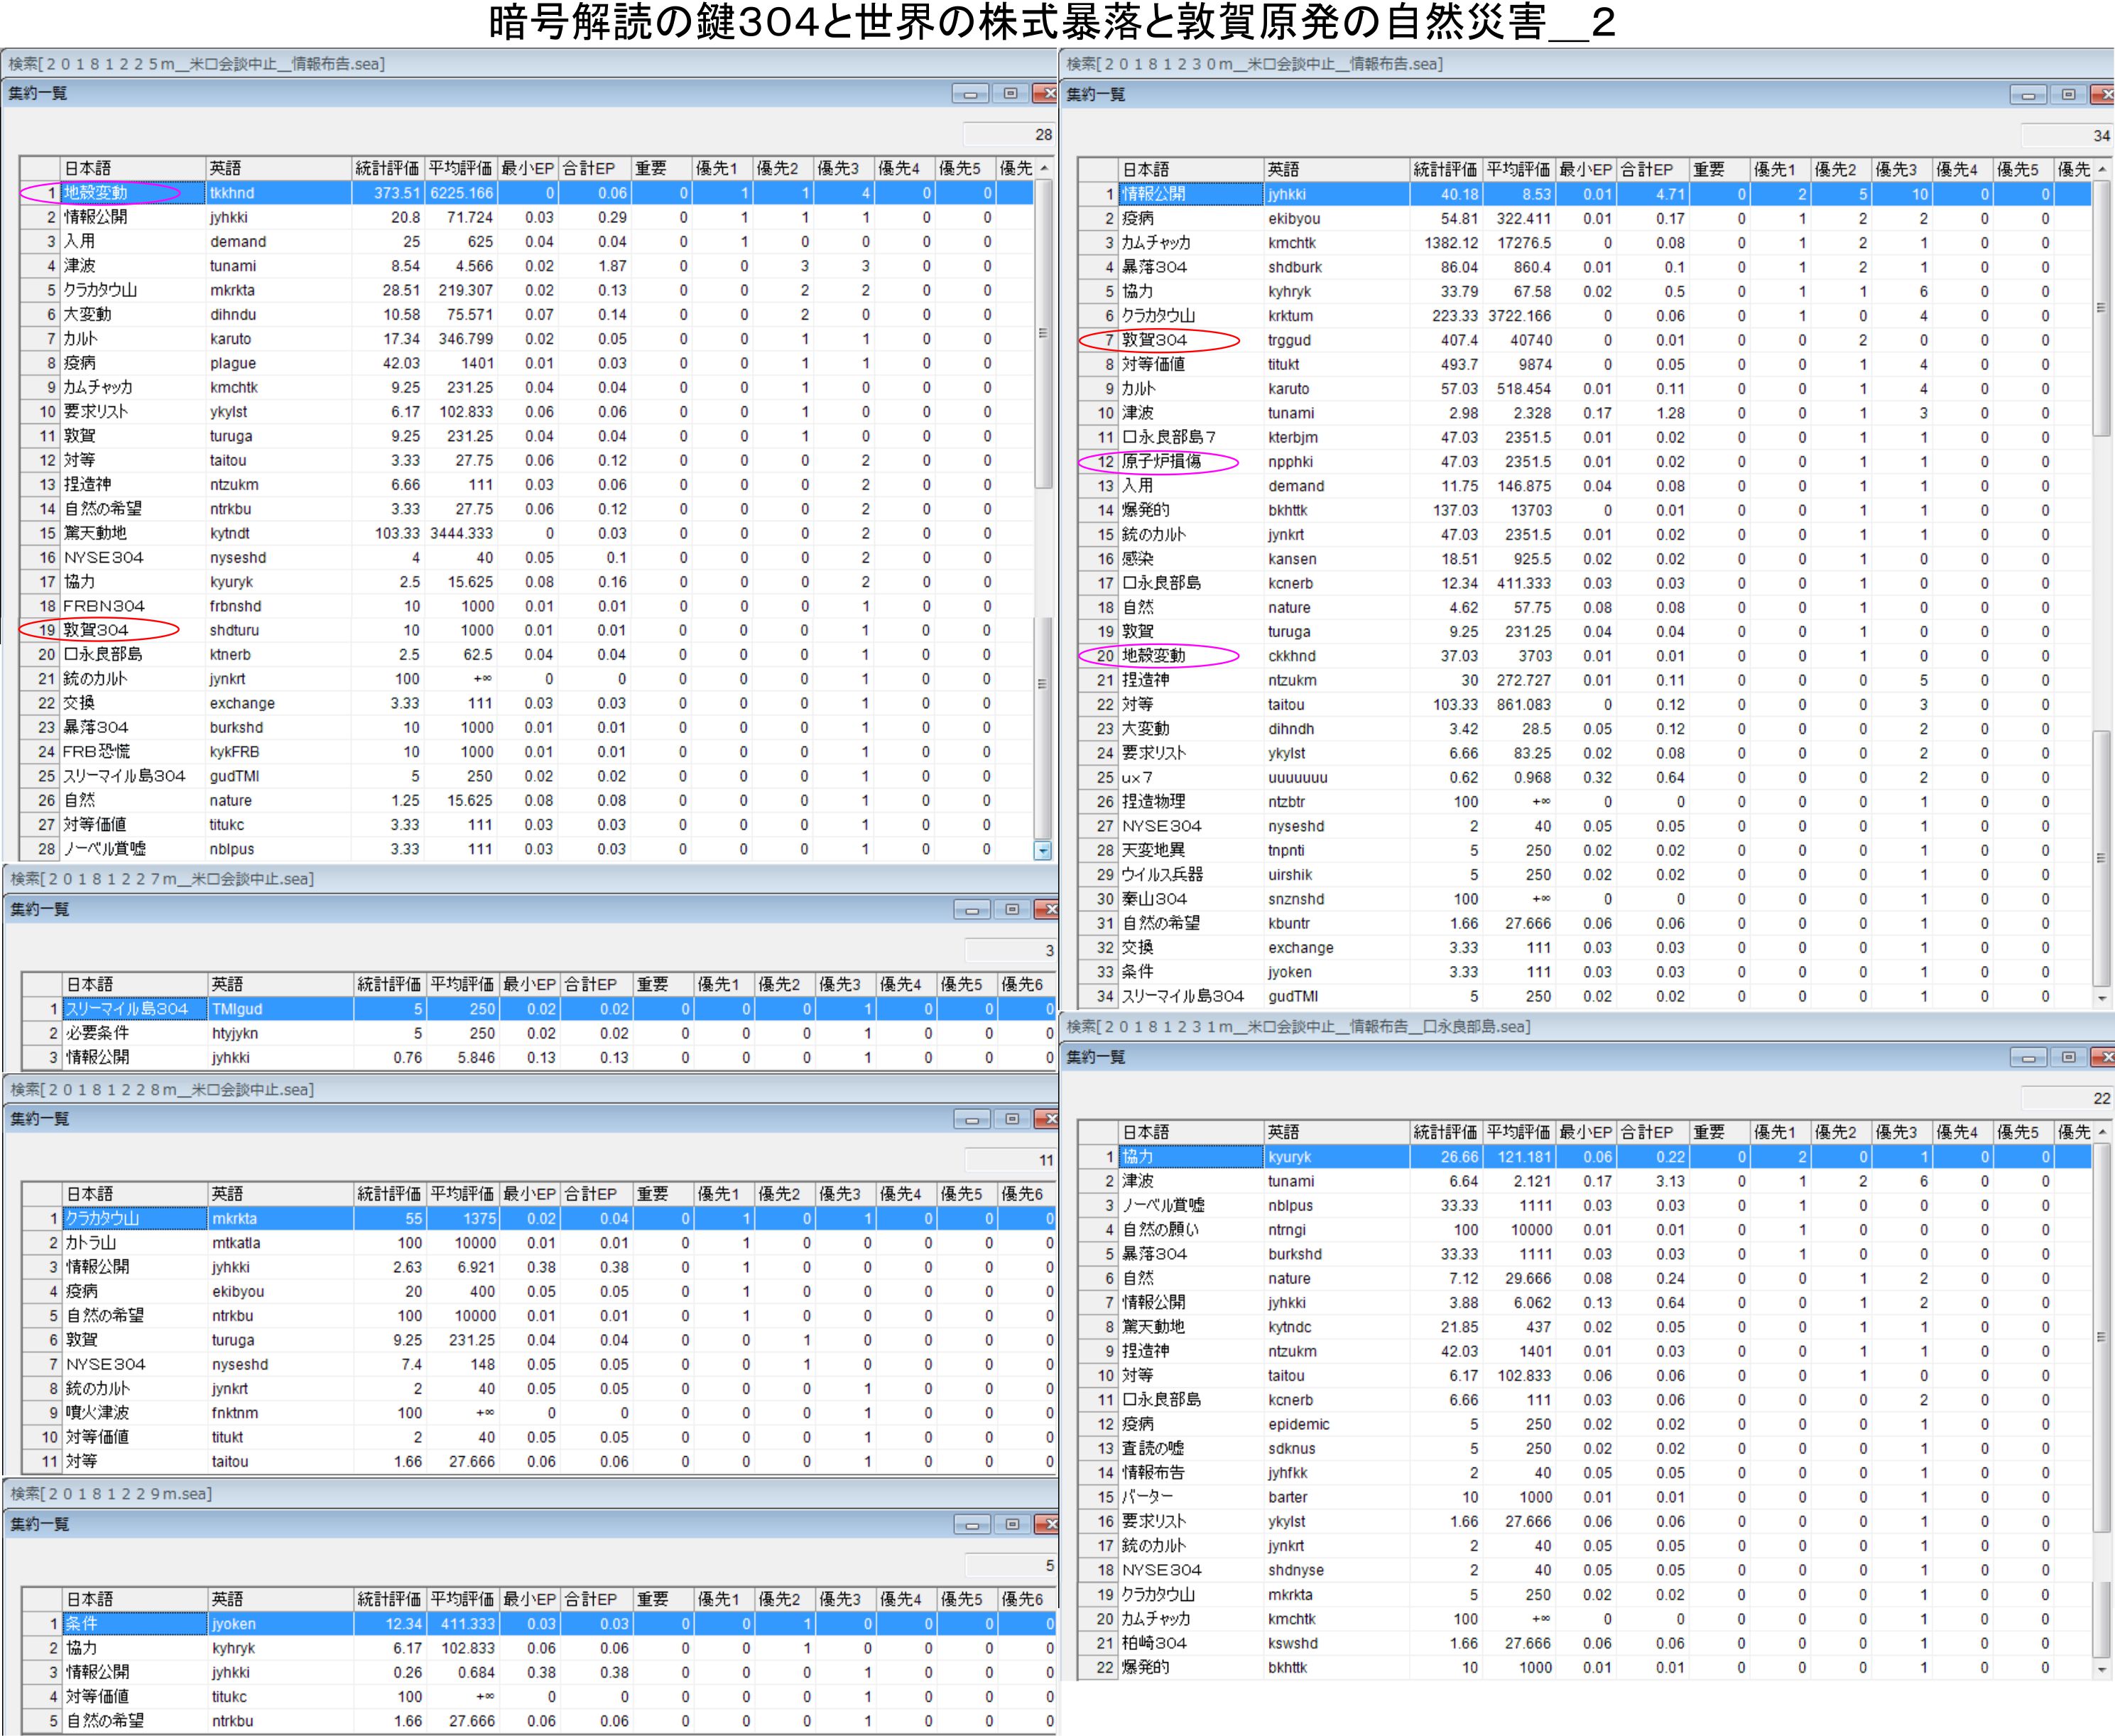Select 原子炉損傷 row in 20181230m table
The width and height of the screenshot is (2115, 1736).
point(1161,462)
